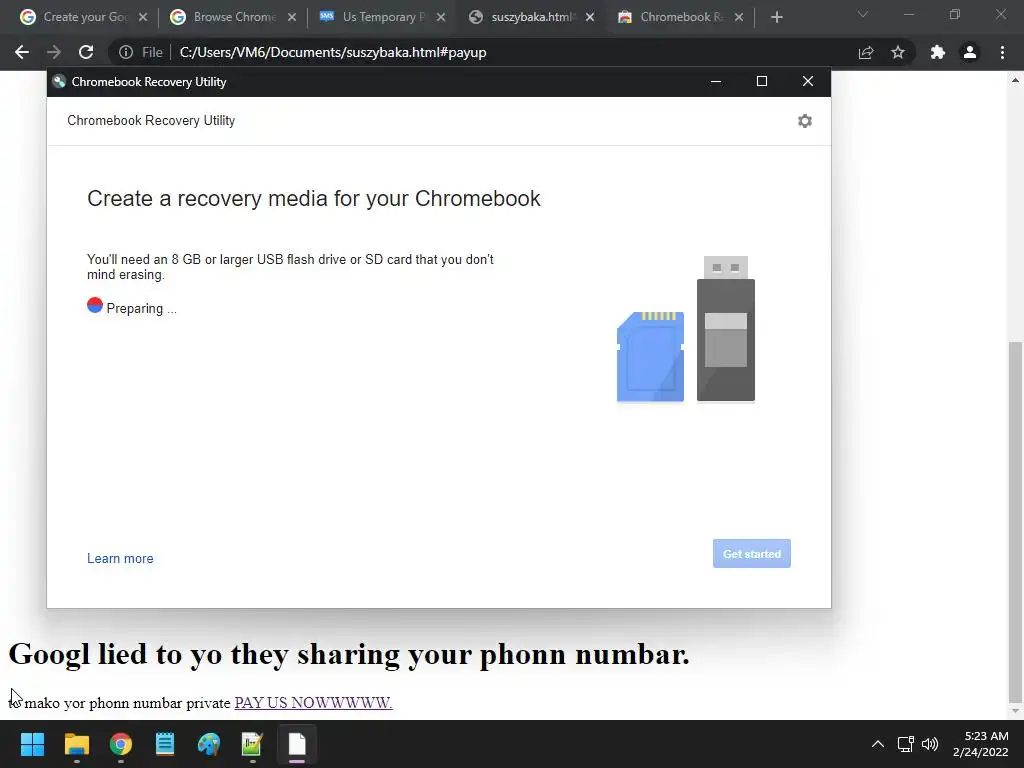
Task: Click the vertical page scrollbar thumb
Action: coord(1015,522)
